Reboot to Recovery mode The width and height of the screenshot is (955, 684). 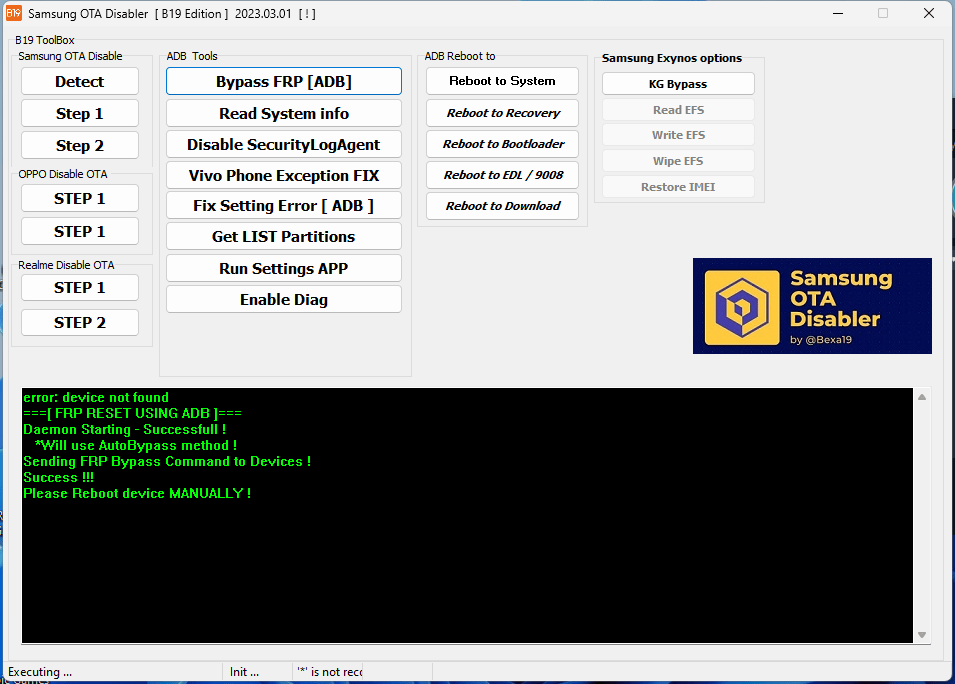tap(501, 112)
